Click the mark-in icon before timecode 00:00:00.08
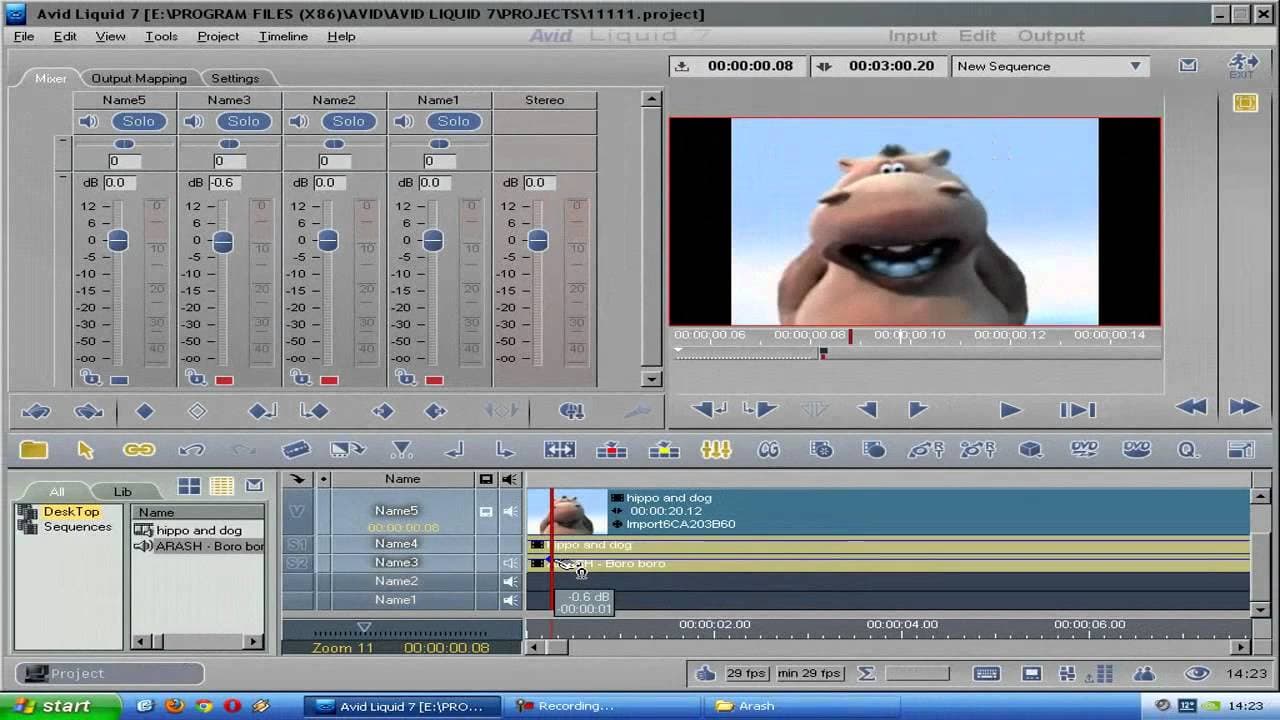This screenshot has width=1280, height=720. [682, 66]
